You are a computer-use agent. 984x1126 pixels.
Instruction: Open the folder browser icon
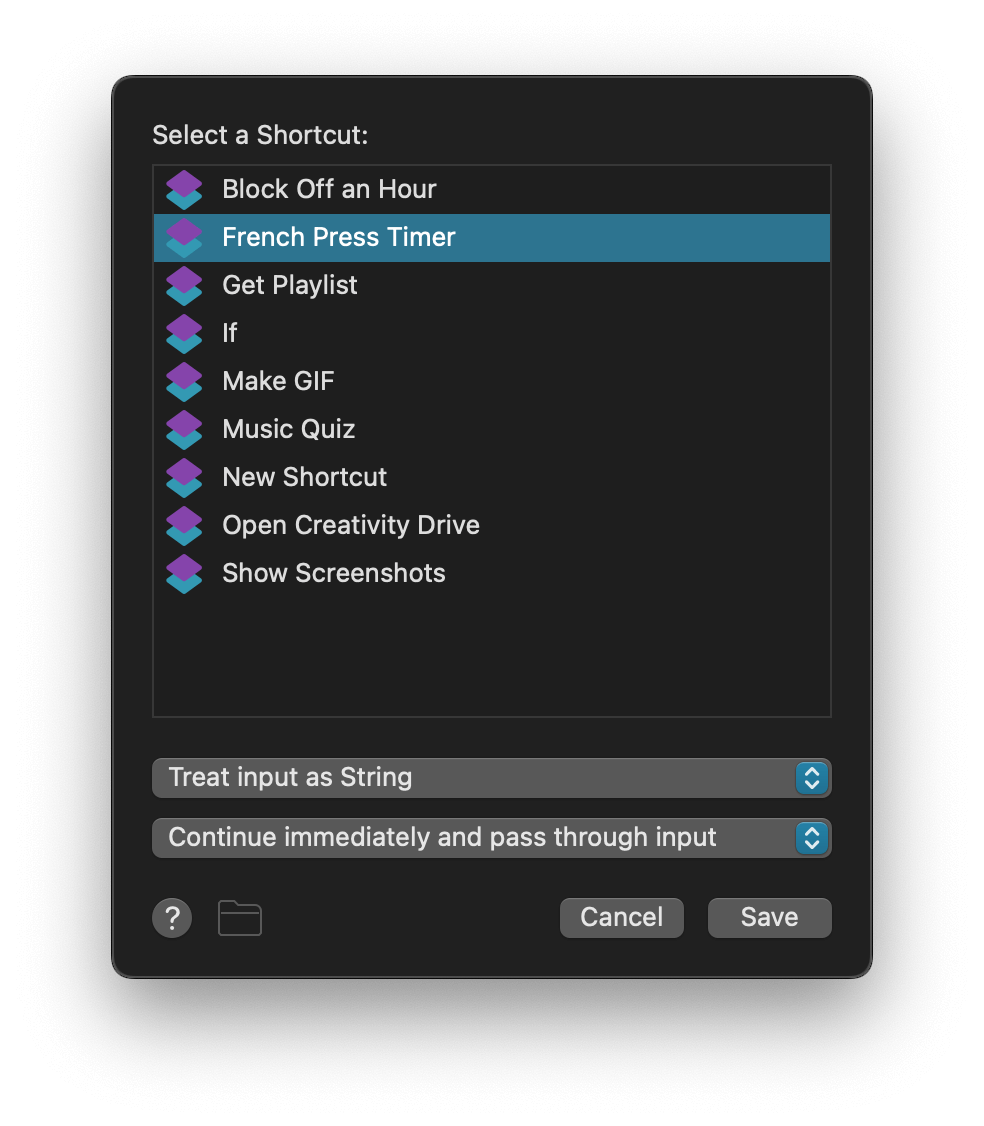tap(239, 917)
